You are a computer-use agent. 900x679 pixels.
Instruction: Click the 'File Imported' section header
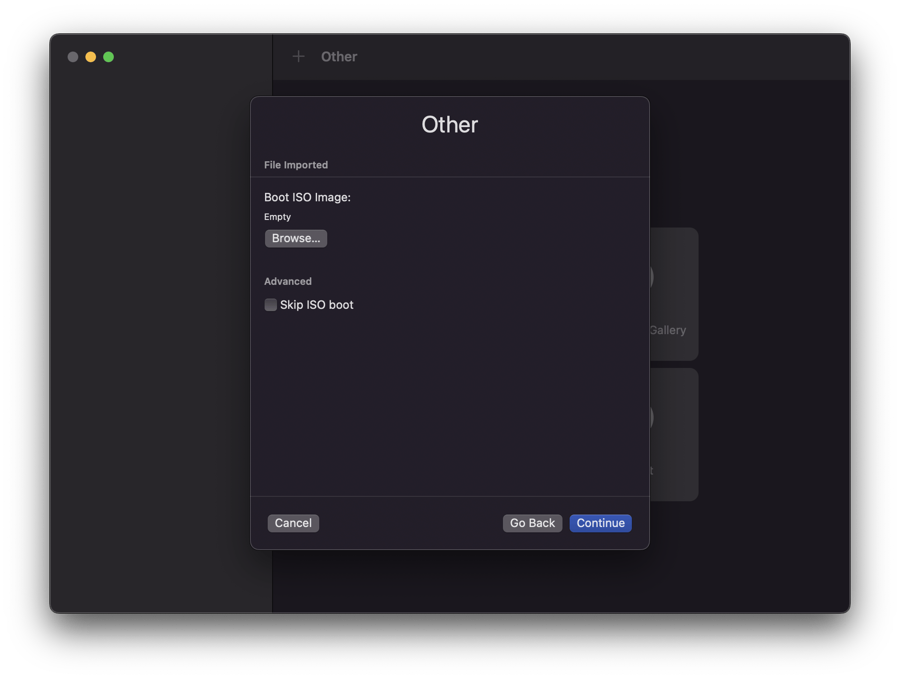(296, 165)
